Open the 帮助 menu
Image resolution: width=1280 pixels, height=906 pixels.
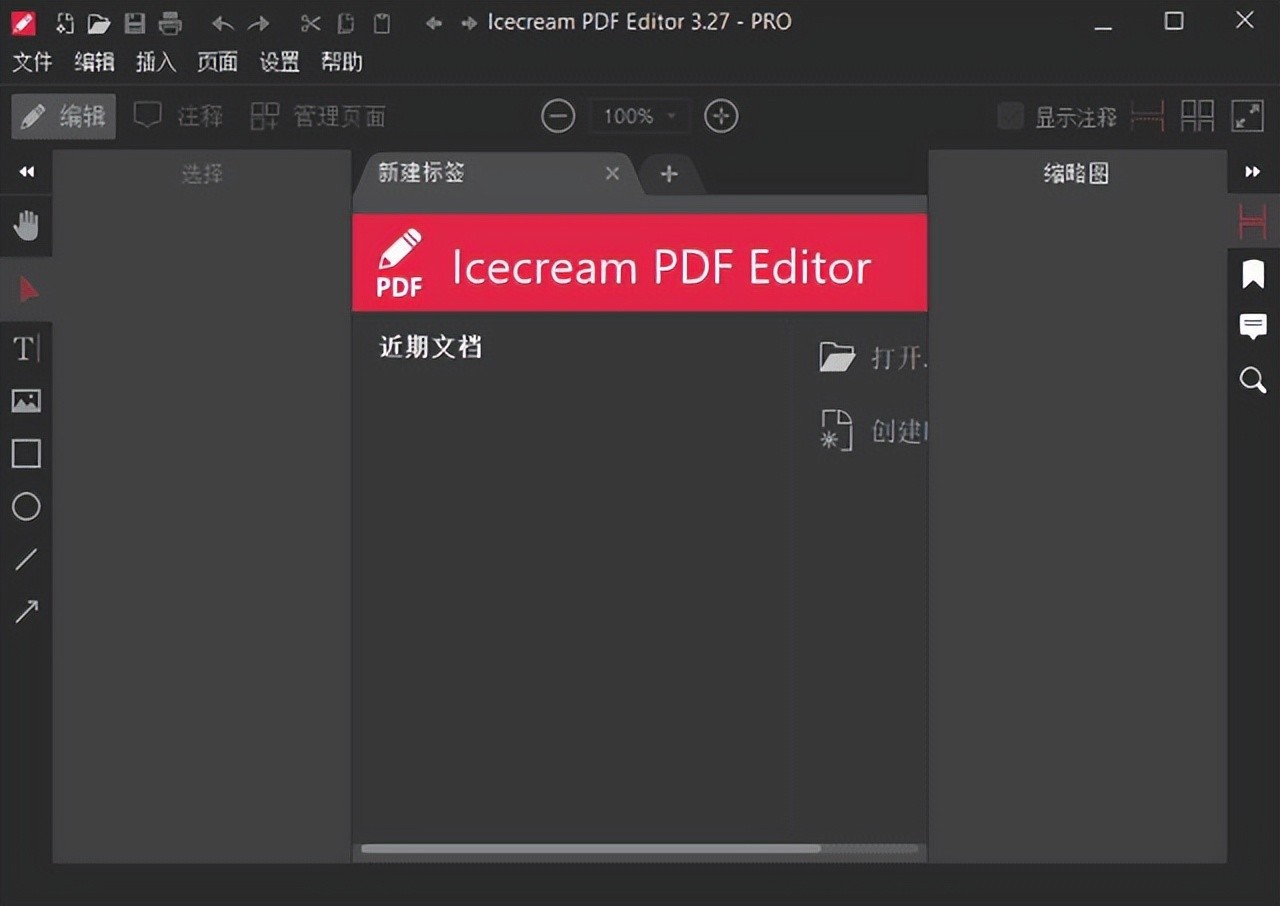pyautogui.click(x=341, y=62)
